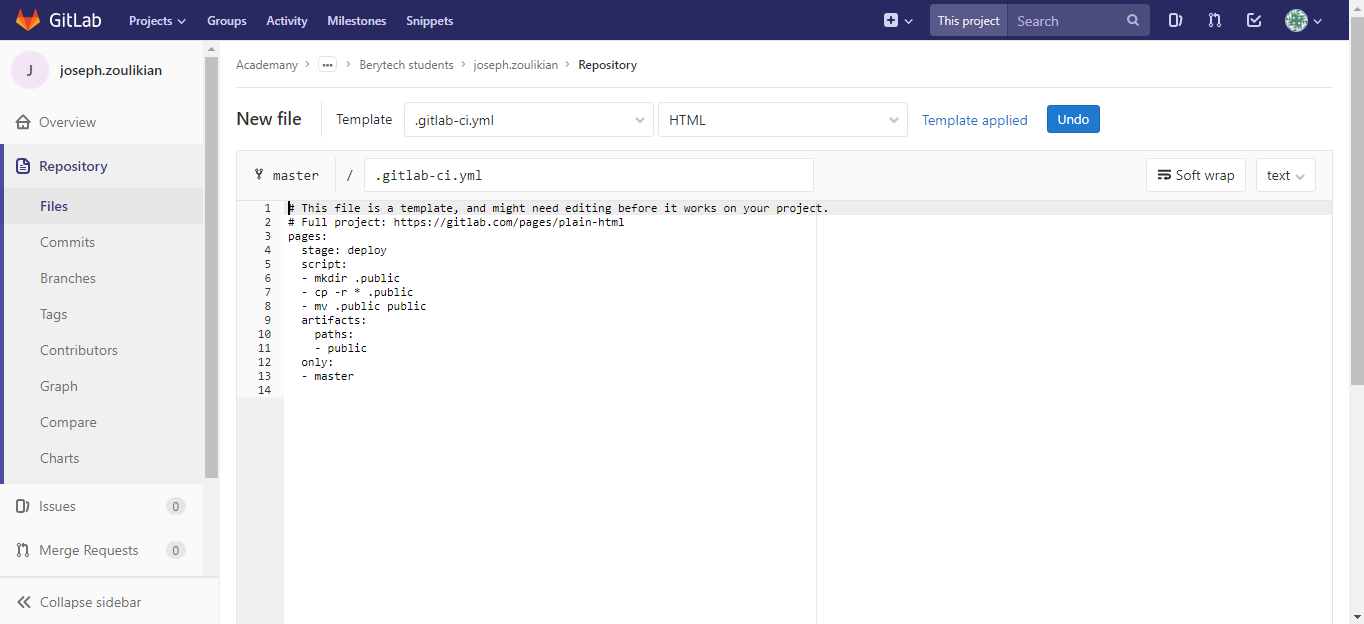Open Activity in the top navigation
Screen dimensions: 1364x624
click(287, 20)
